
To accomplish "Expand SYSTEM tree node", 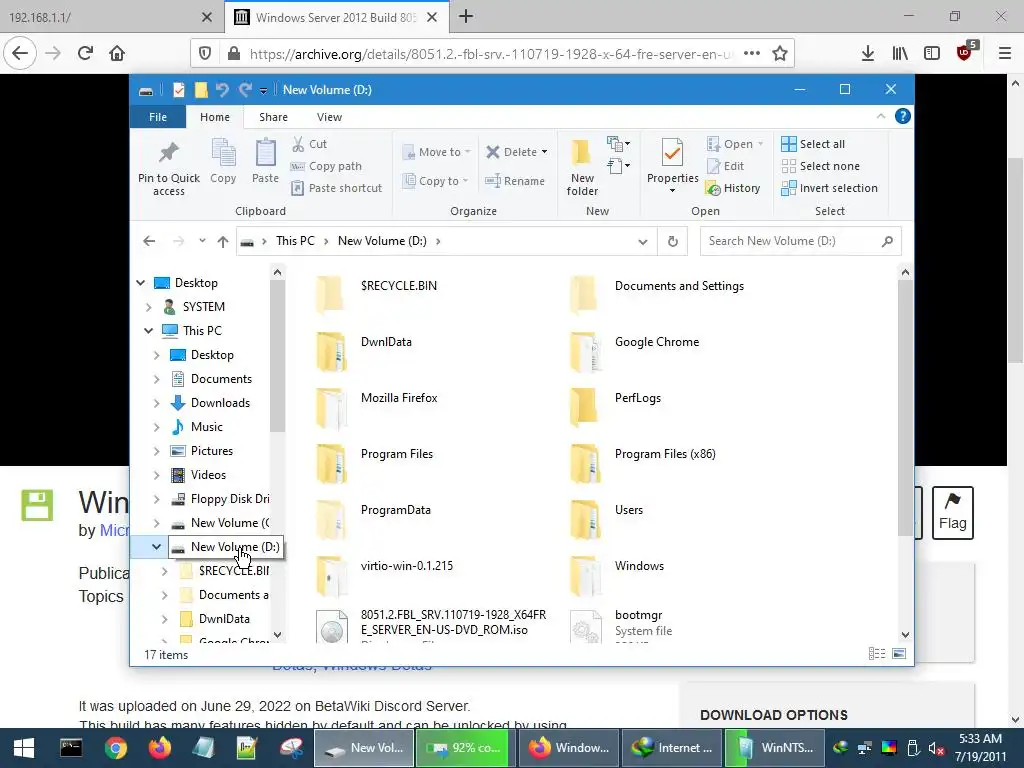I will coord(149,306).
